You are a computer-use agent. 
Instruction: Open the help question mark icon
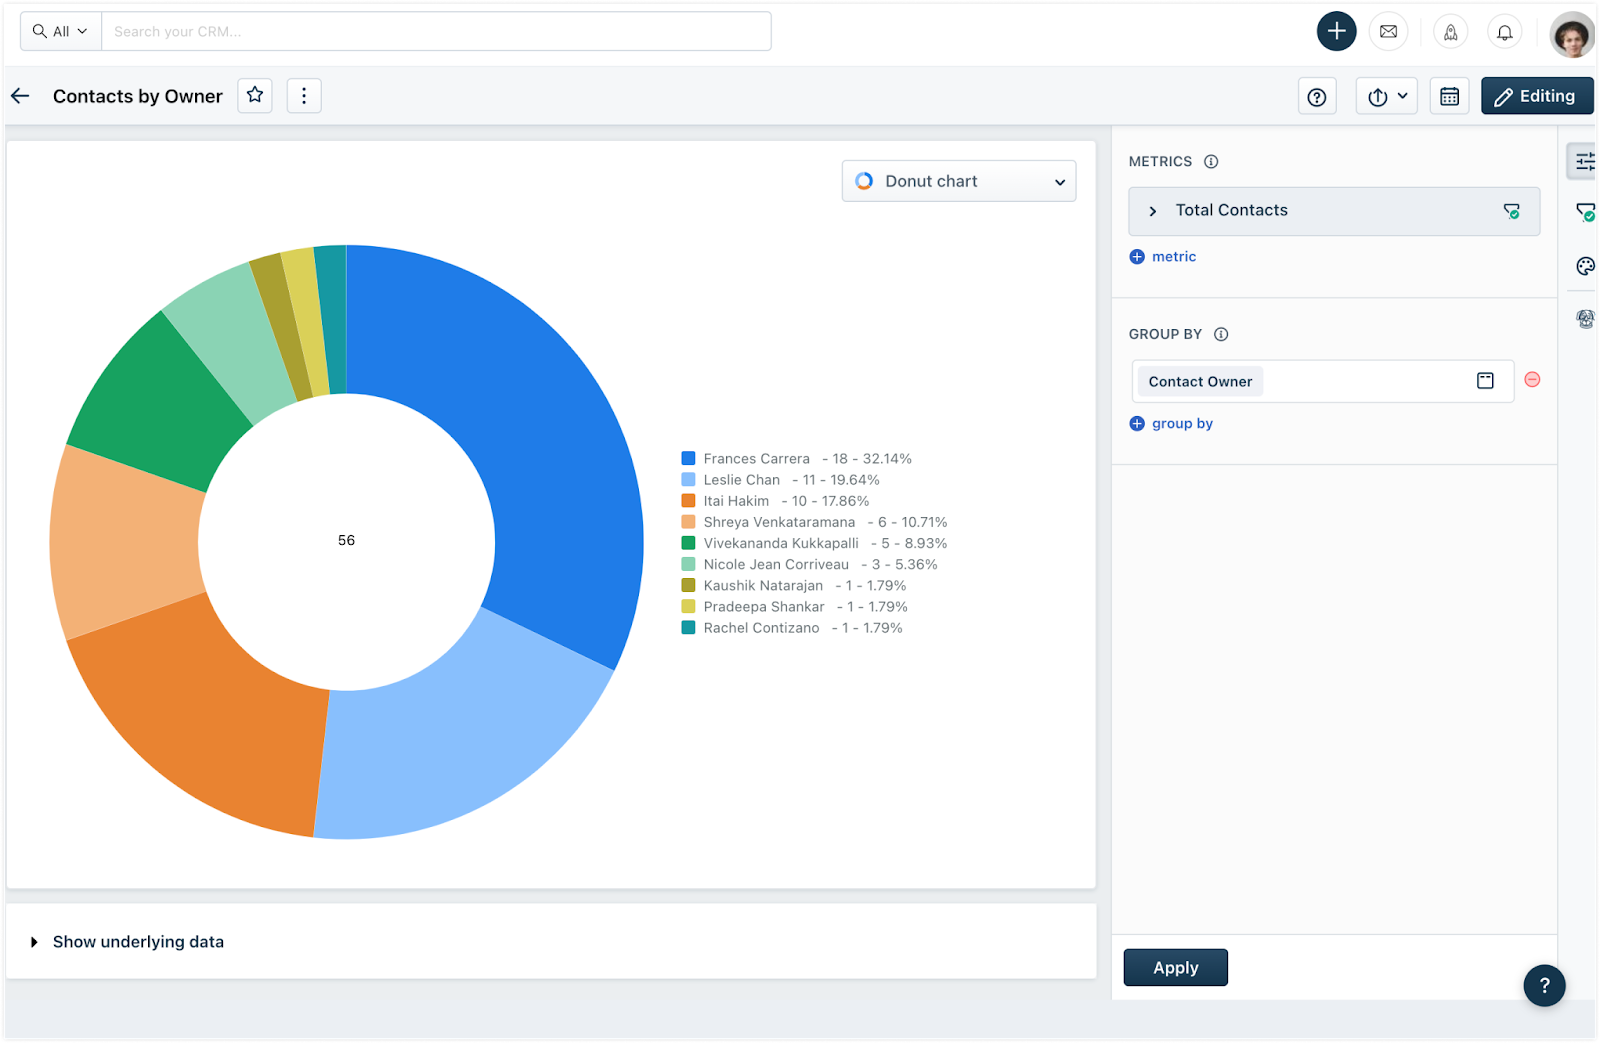1317,95
